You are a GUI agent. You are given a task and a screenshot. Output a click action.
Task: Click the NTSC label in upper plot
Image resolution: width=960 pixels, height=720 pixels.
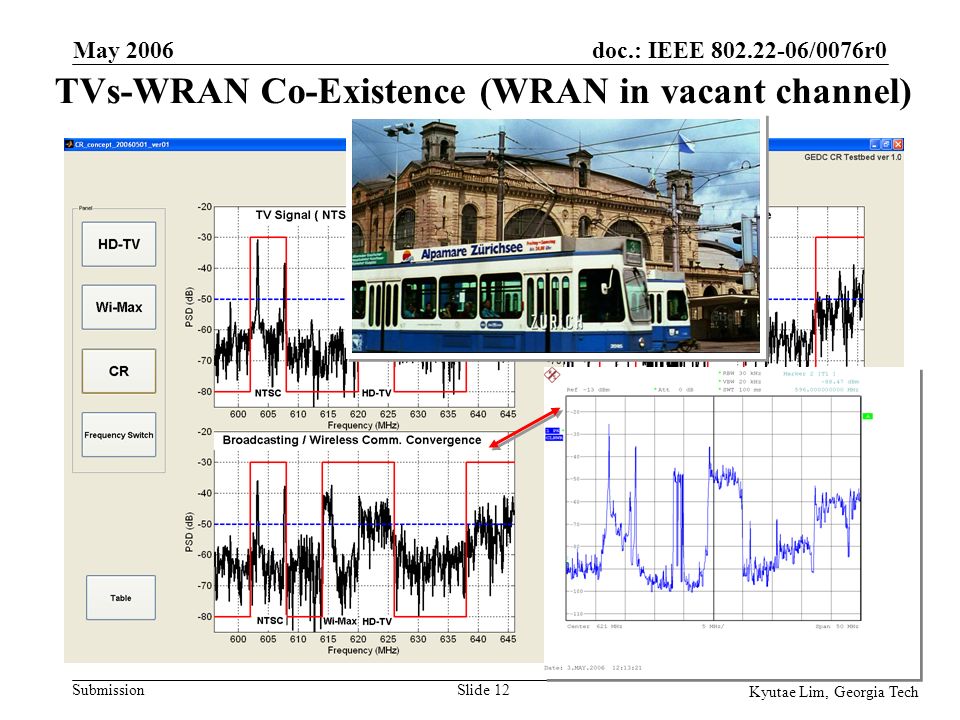point(268,393)
